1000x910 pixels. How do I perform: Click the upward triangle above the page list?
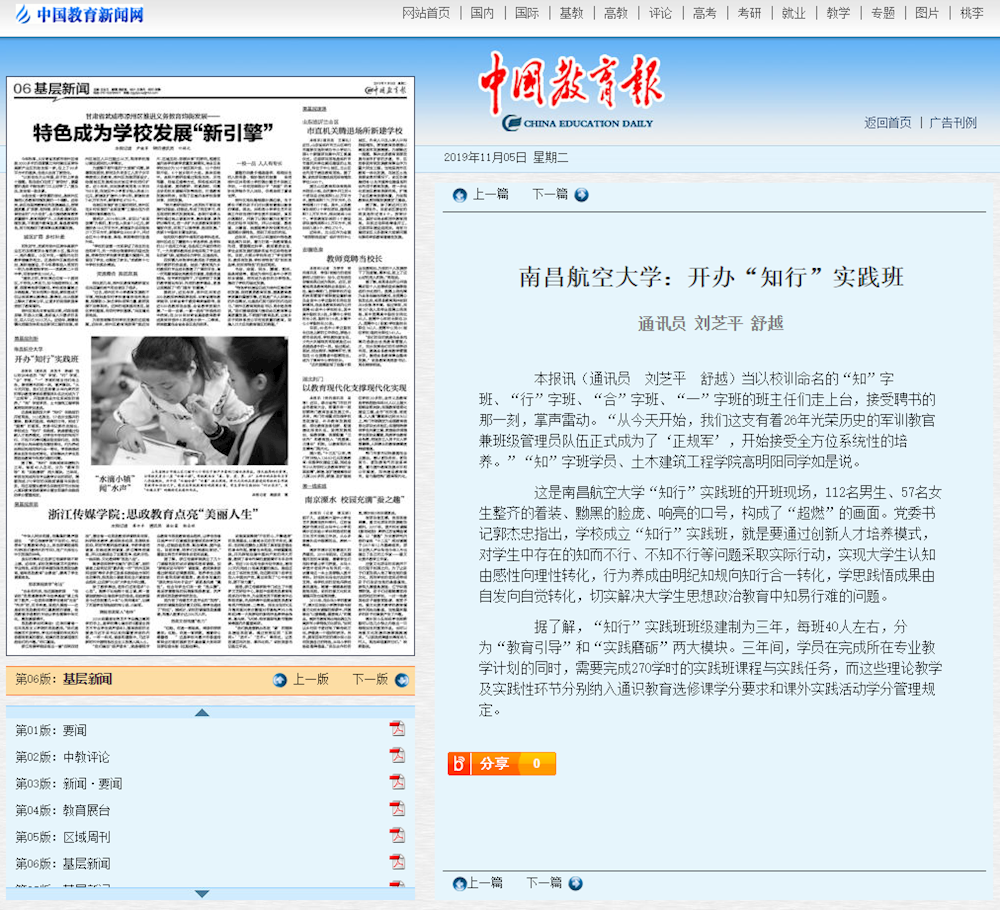(x=203, y=713)
